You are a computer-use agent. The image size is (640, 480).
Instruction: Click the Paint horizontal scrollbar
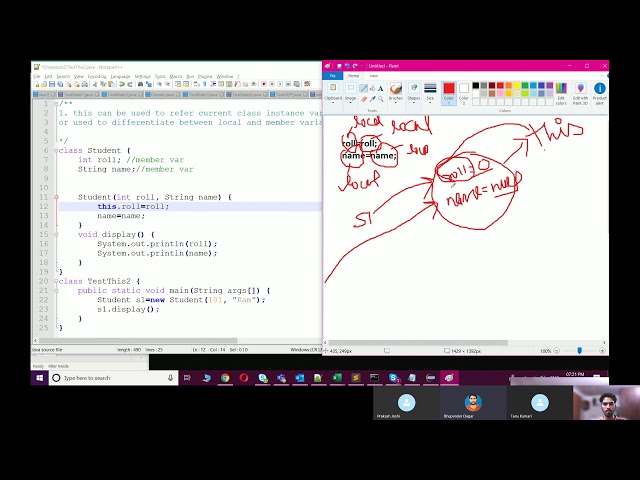click(x=418, y=343)
